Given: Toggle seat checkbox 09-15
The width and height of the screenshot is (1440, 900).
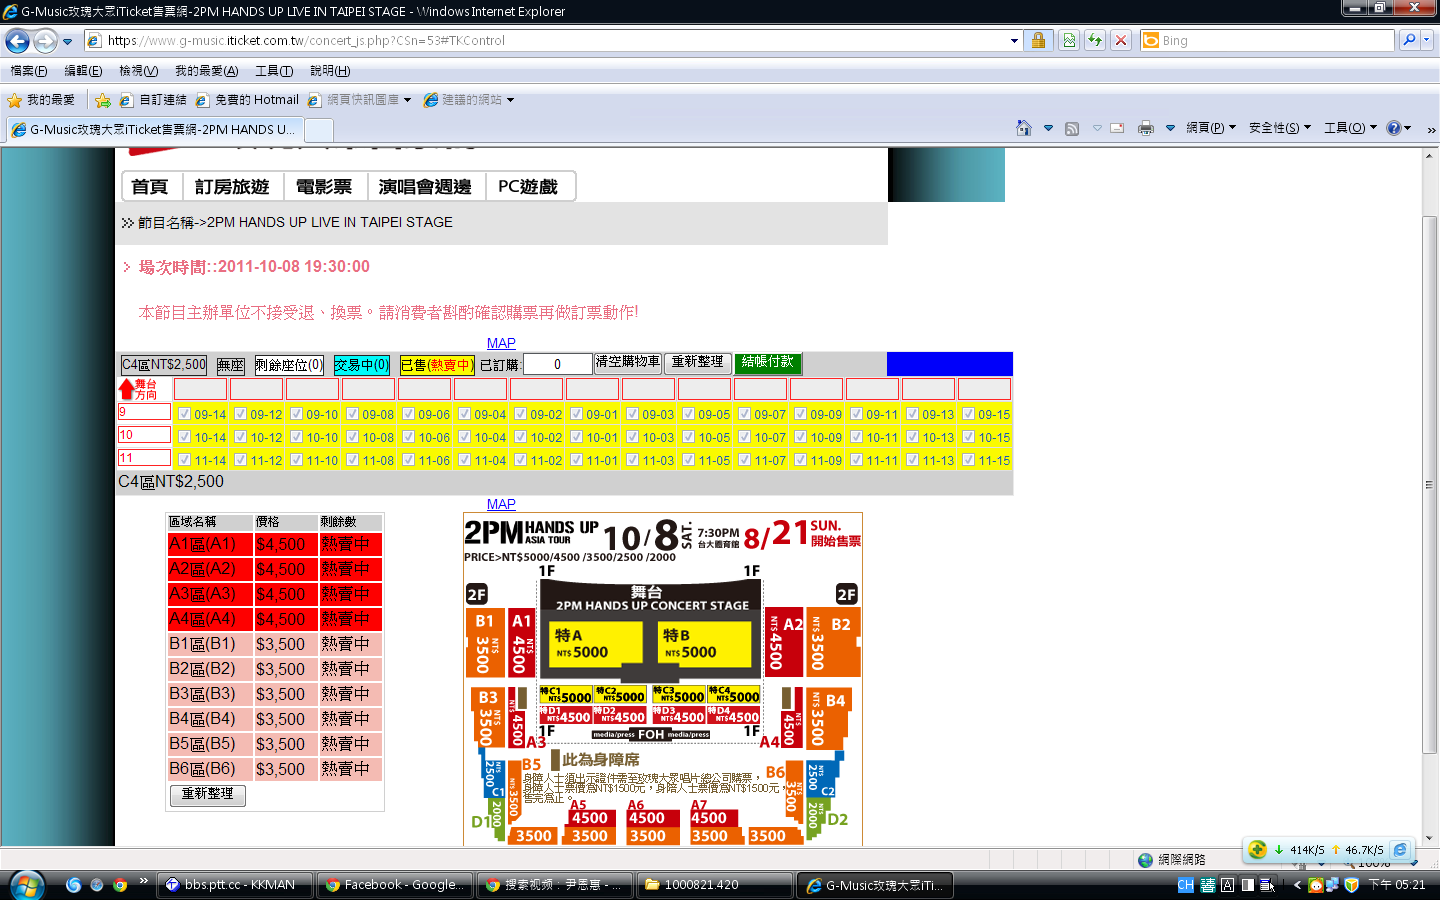Looking at the screenshot, I should [x=968, y=414].
